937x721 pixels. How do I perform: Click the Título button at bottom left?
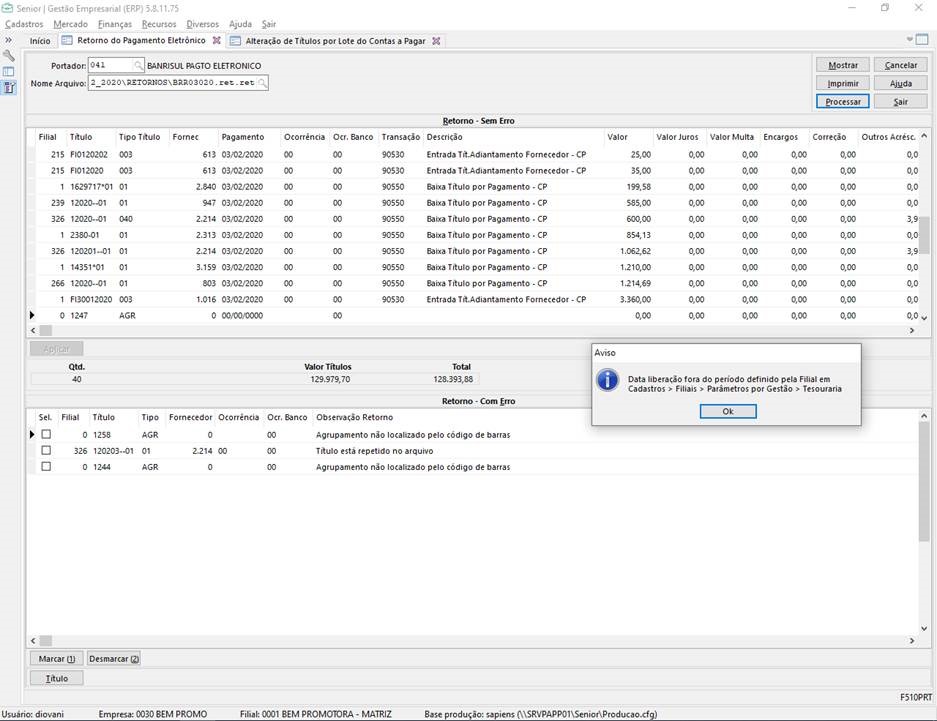tap(57, 678)
